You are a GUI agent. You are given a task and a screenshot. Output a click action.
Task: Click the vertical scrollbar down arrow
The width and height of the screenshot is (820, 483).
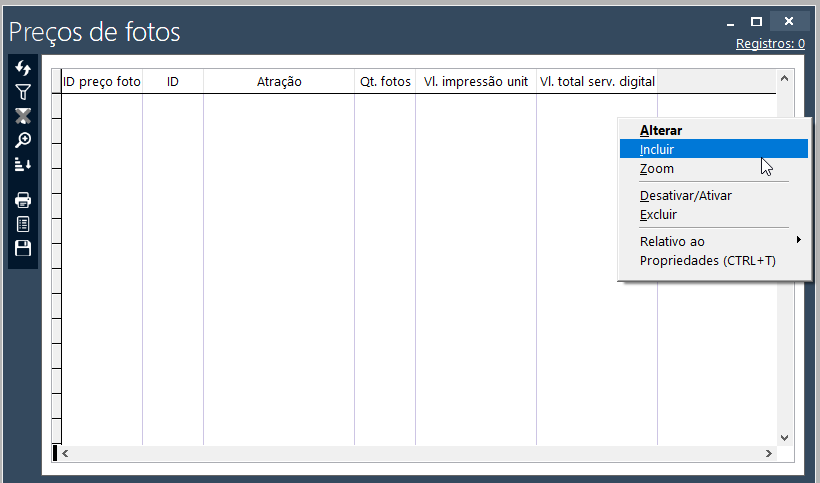[784, 438]
